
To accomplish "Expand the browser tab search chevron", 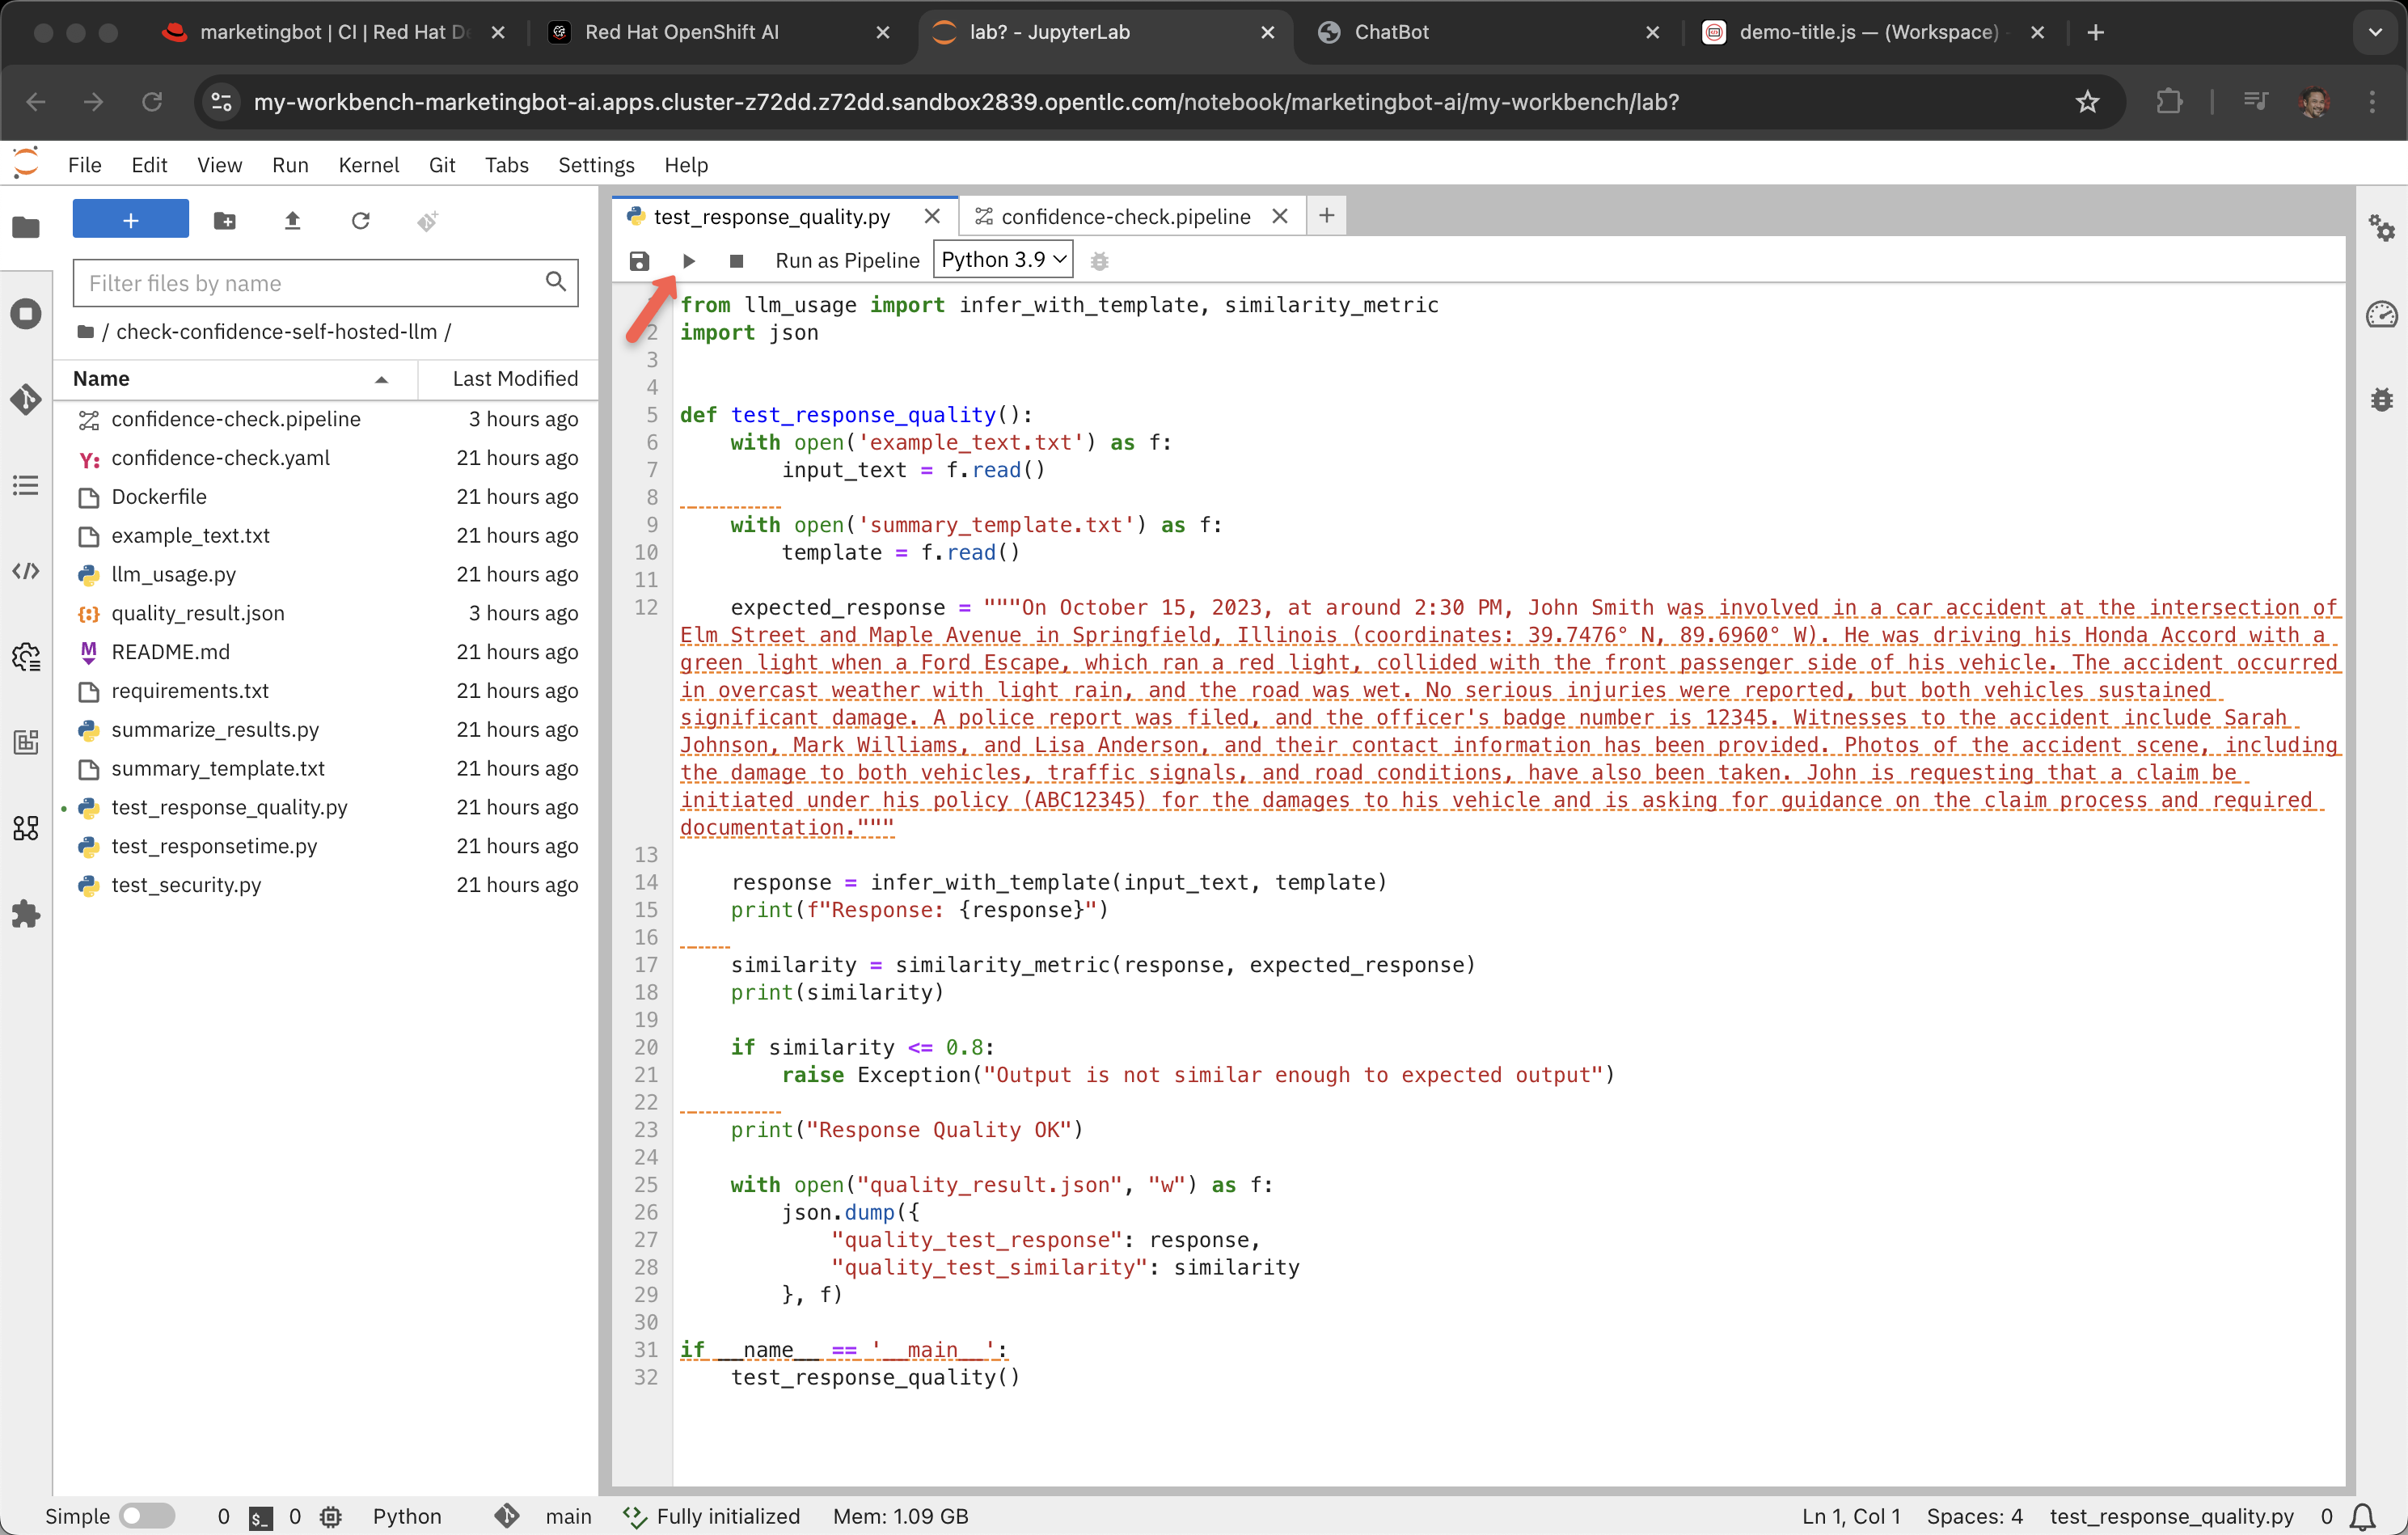I will coord(2374,32).
